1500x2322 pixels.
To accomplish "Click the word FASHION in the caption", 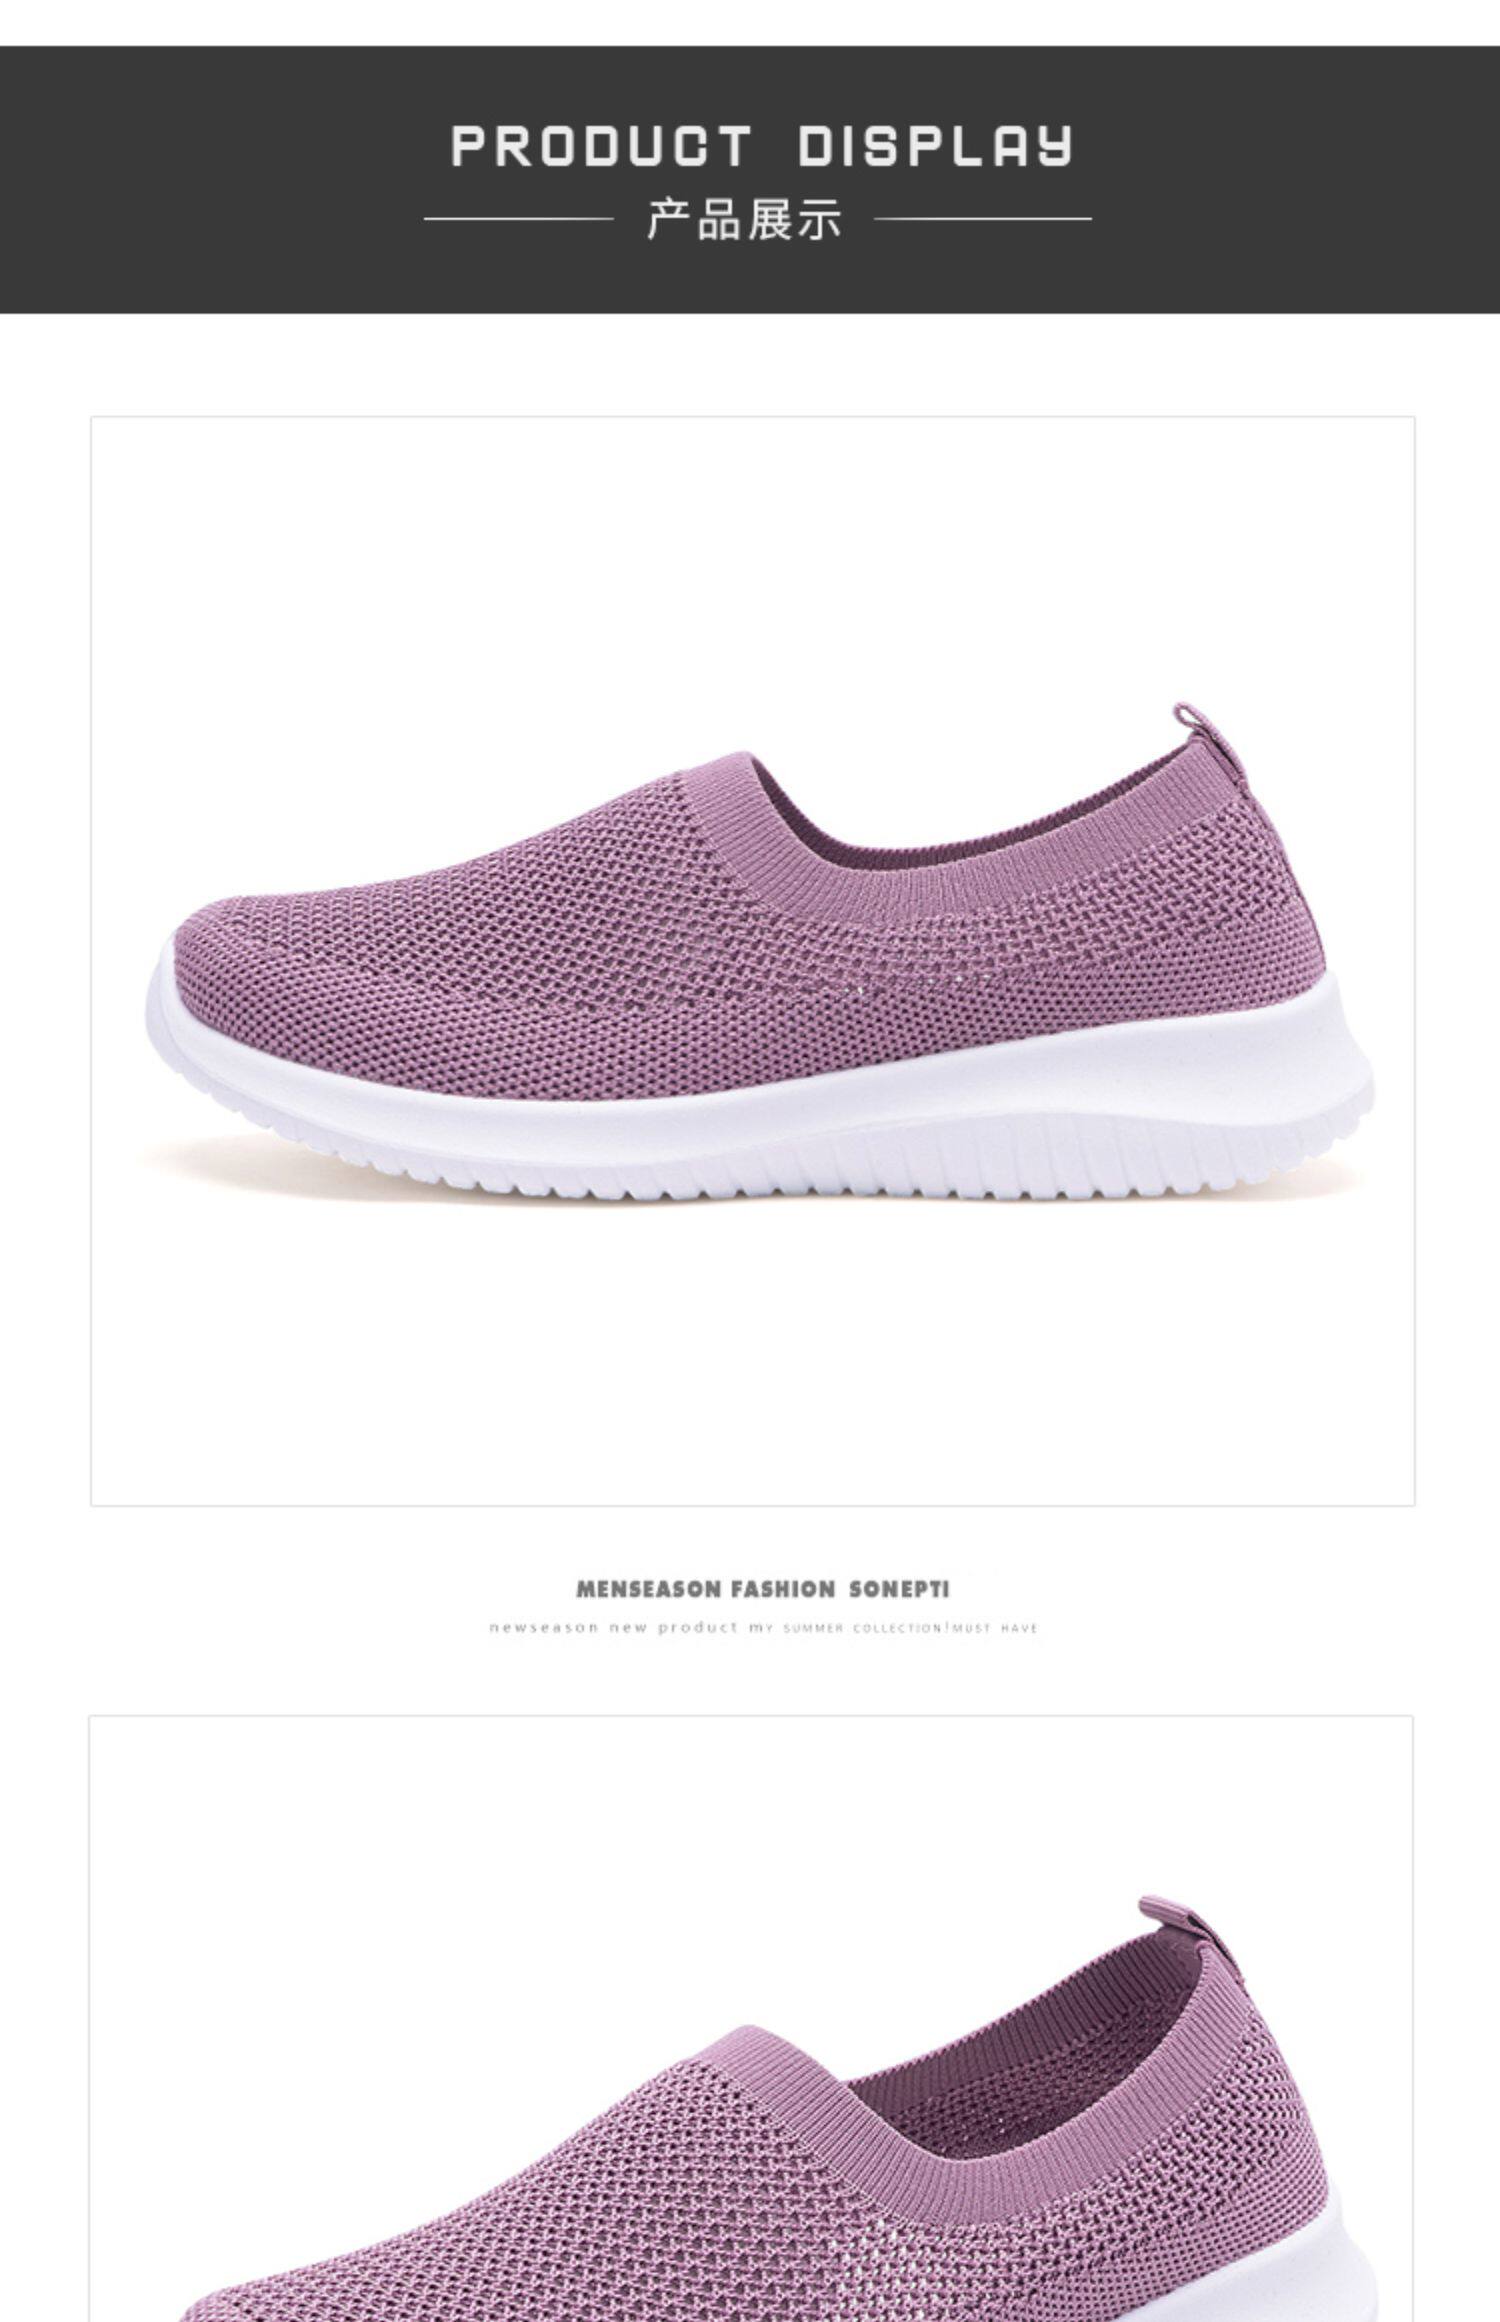I will pyautogui.click(x=782, y=1590).
